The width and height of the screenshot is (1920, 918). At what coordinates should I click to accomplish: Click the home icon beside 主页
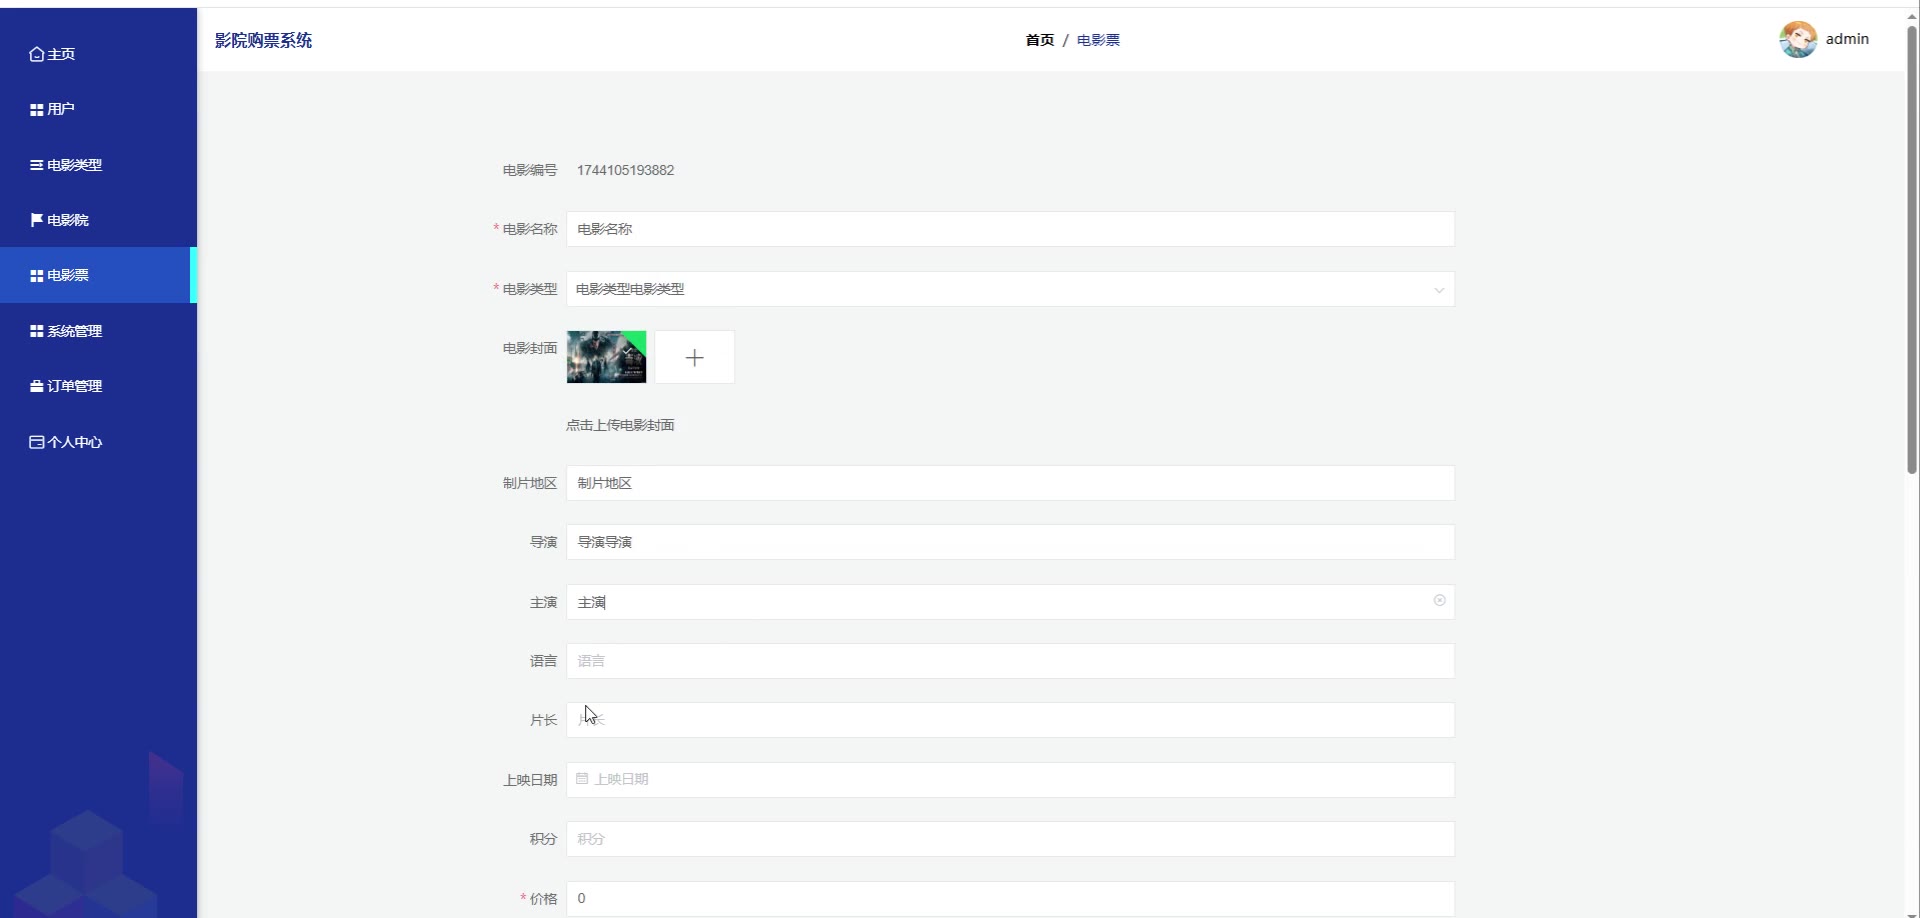pyautogui.click(x=37, y=54)
